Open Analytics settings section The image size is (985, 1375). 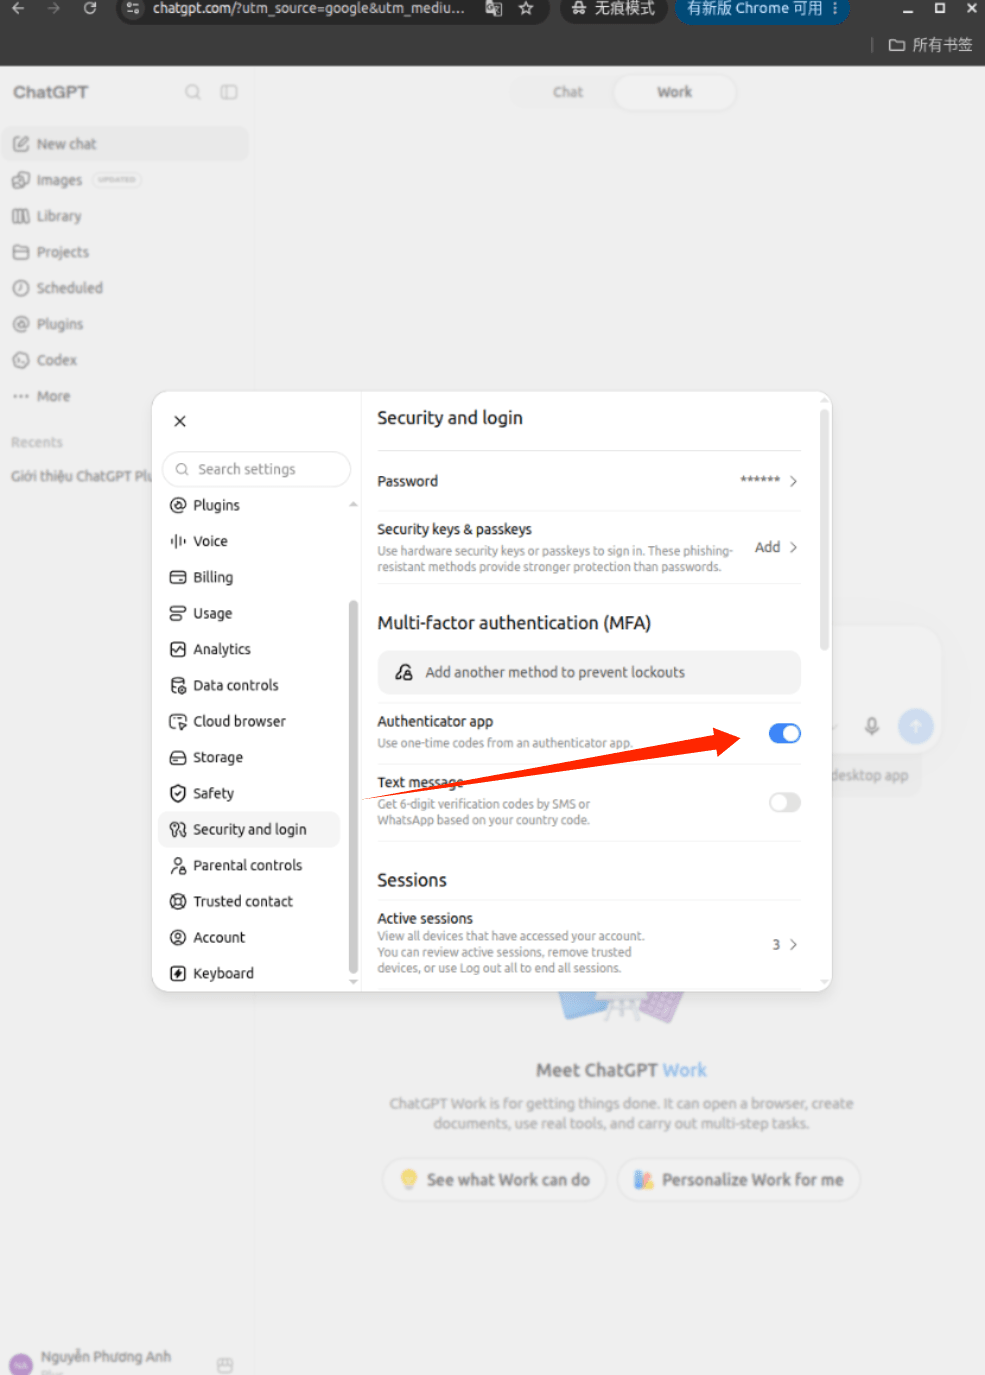221,649
